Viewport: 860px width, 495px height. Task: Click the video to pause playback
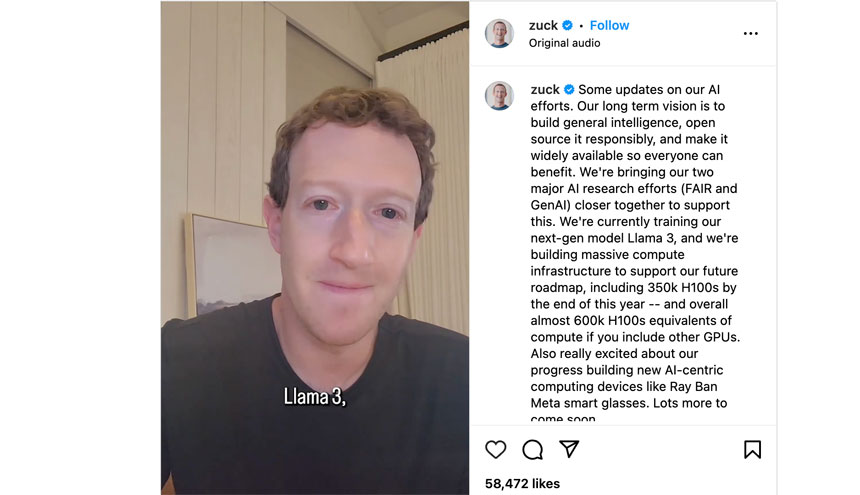[x=315, y=248]
